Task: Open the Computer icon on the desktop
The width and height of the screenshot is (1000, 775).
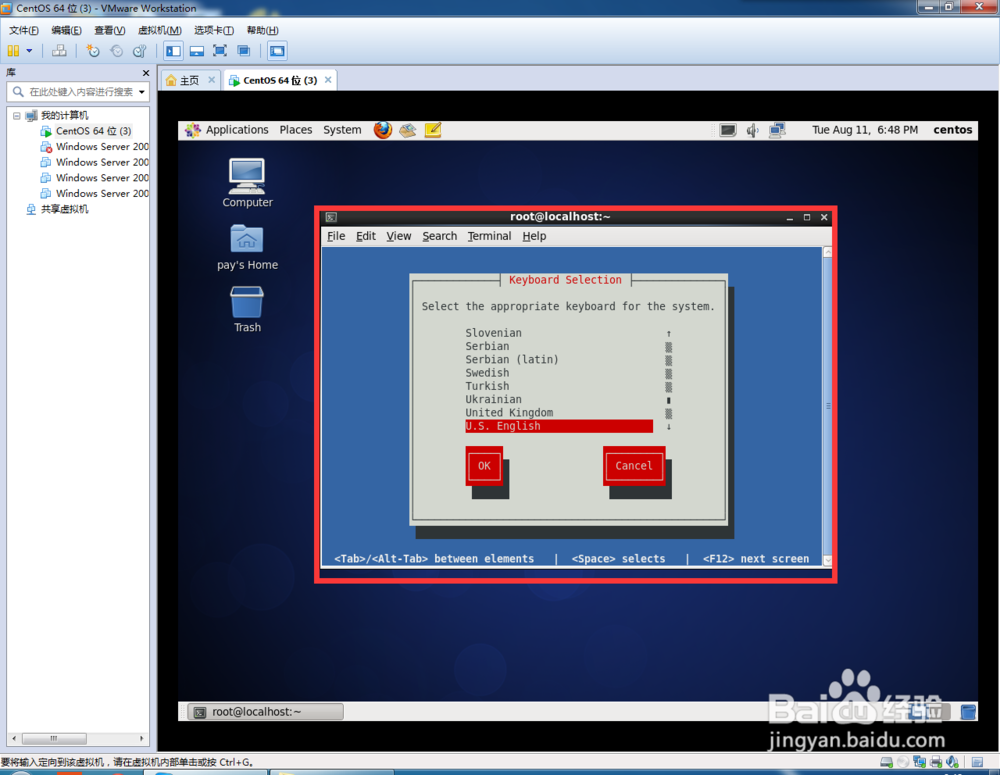Action: [x=246, y=175]
